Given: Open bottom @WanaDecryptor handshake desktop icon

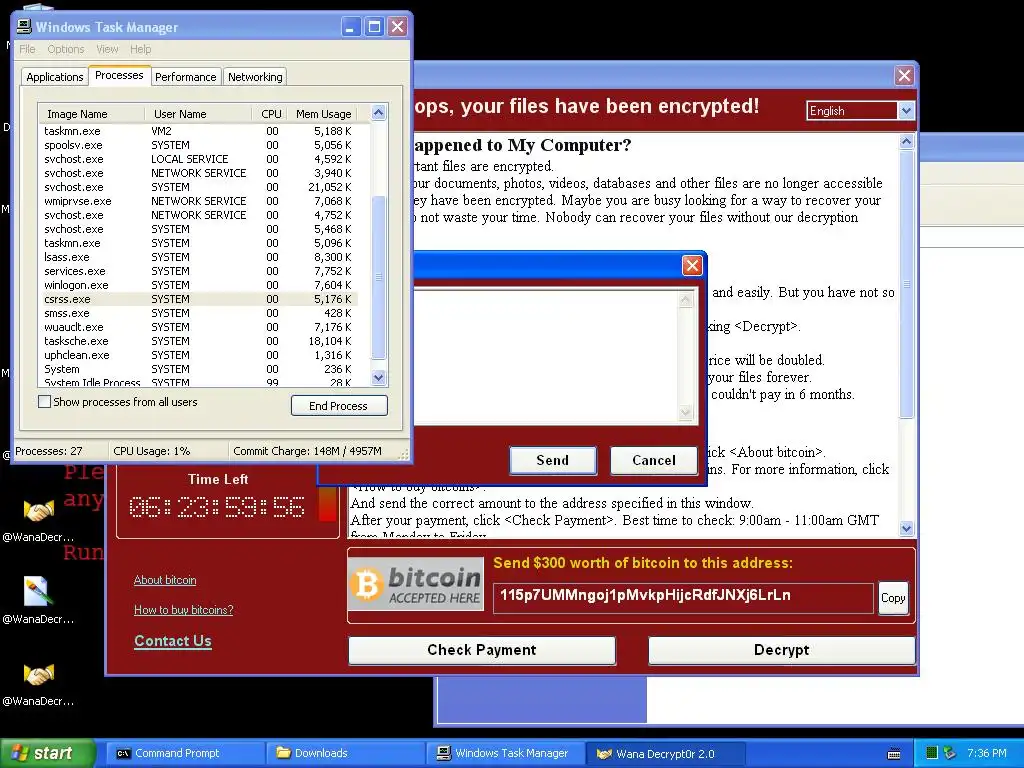Looking at the screenshot, I should [39, 674].
